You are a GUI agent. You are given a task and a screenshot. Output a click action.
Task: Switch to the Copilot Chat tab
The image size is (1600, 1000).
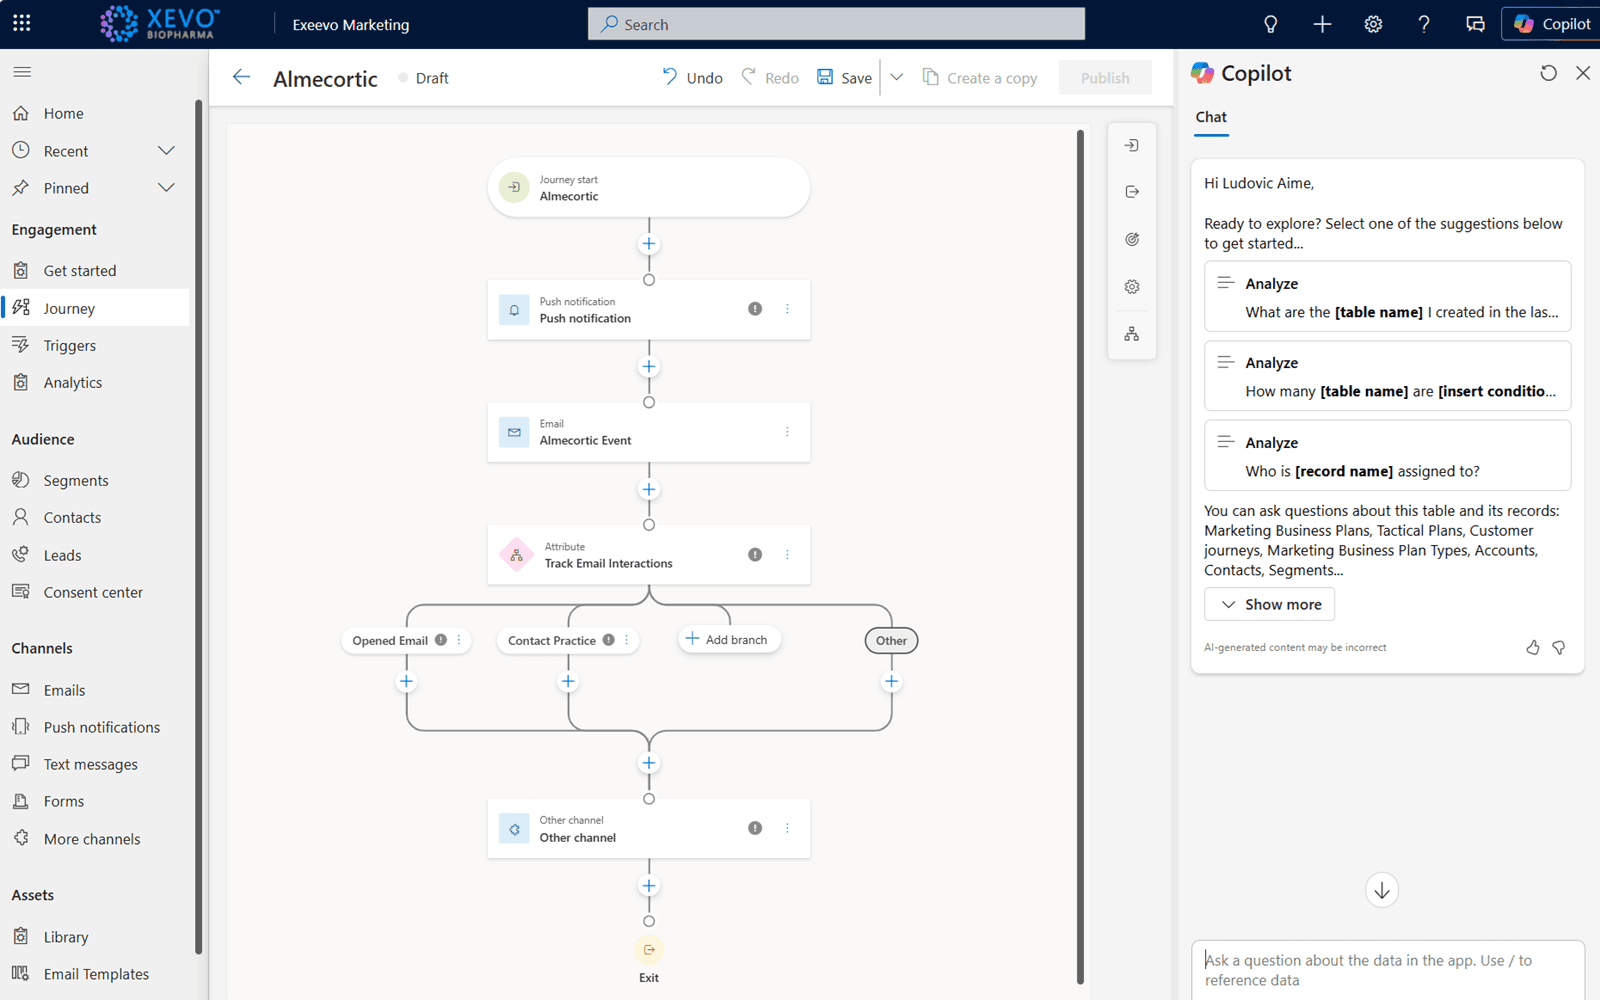tap(1211, 117)
